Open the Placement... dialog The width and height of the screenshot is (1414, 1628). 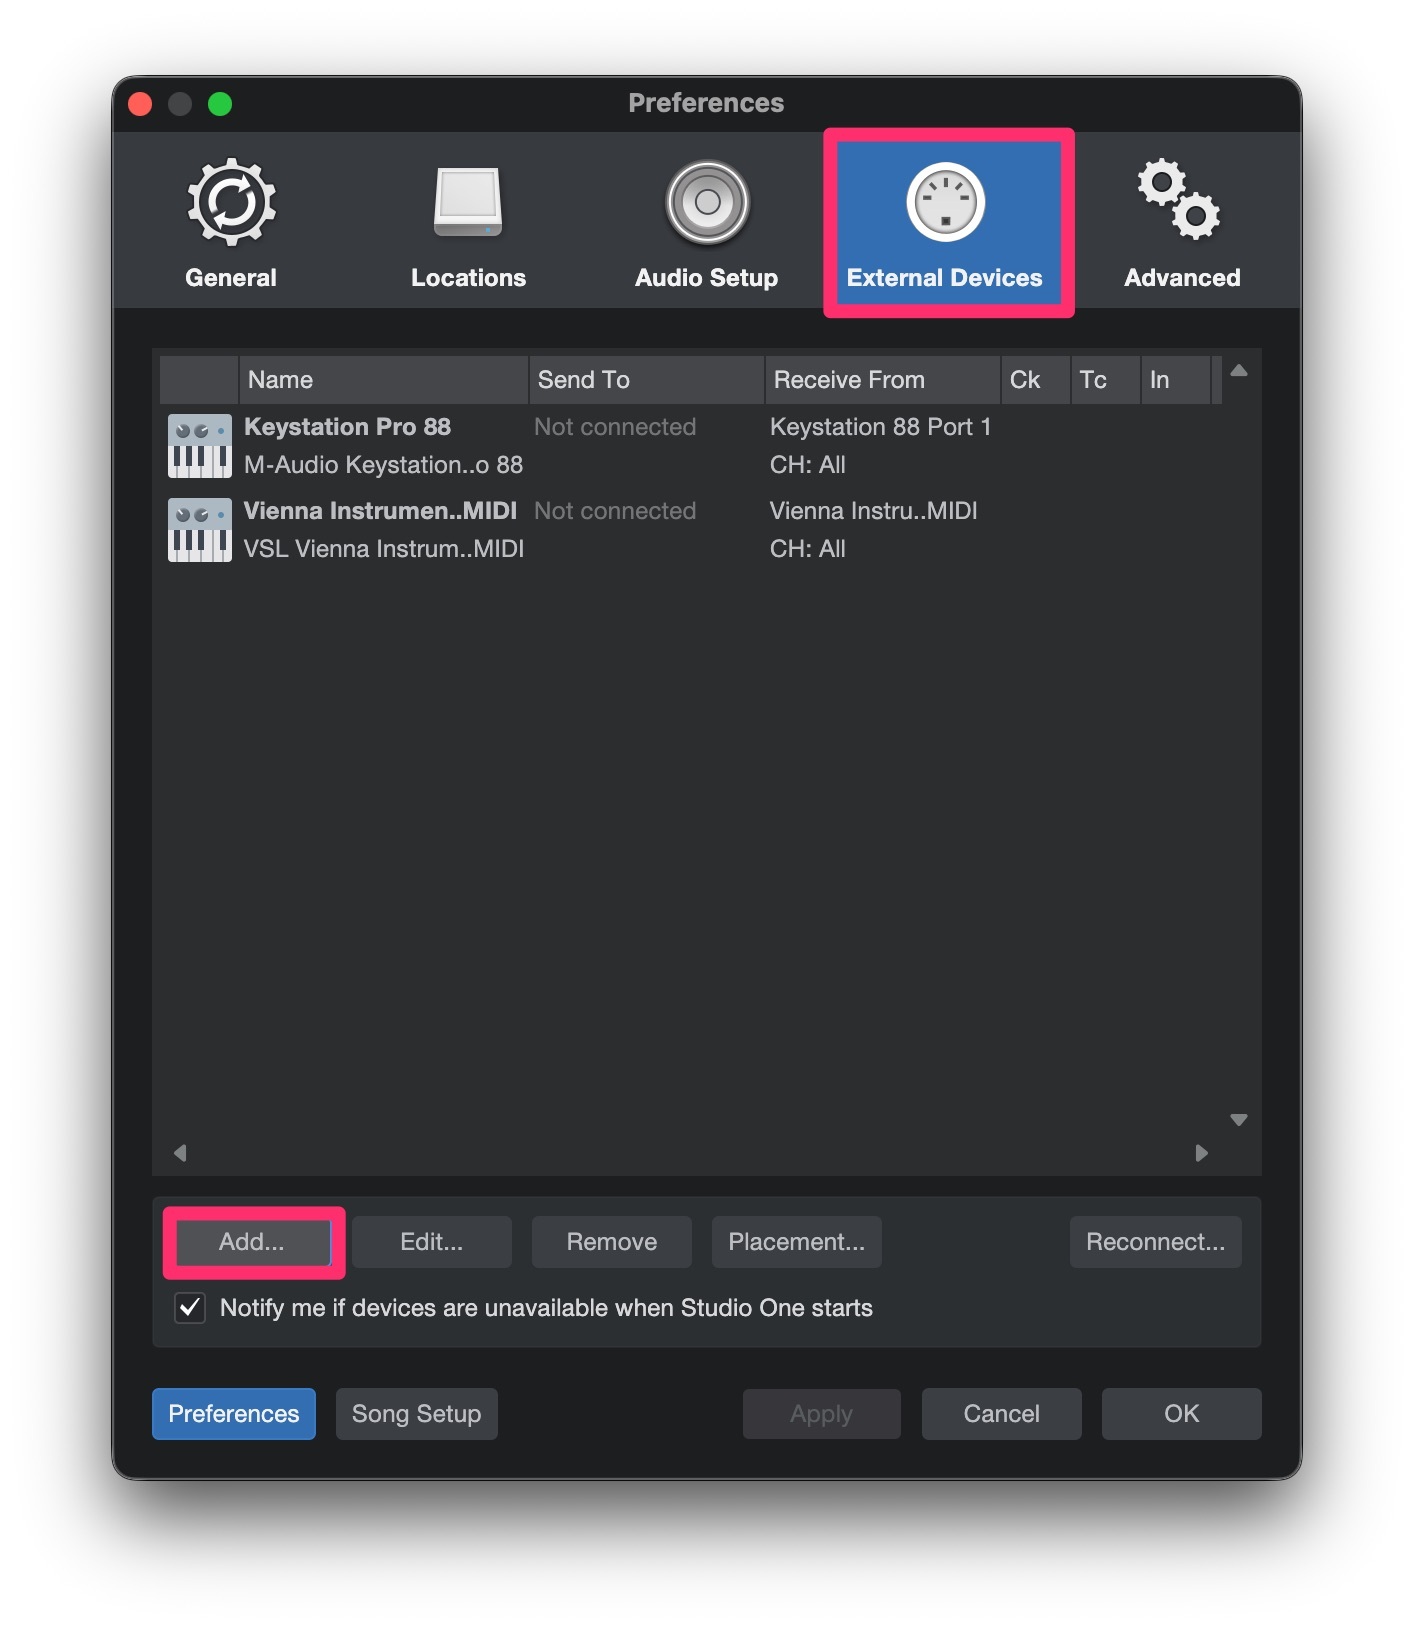[x=796, y=1242]
